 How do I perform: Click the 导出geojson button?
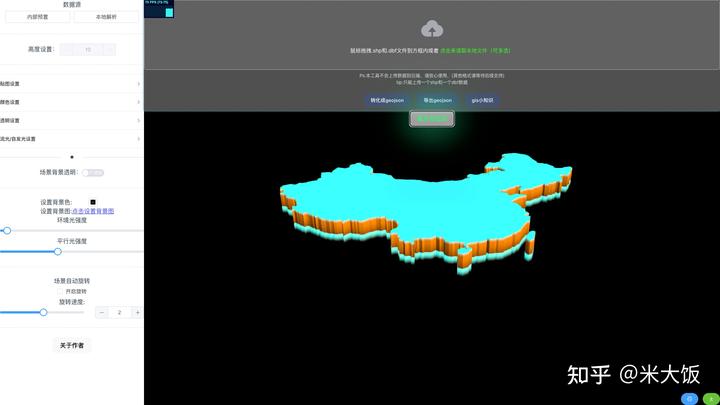pyautogui.click(x=437, y=100)
